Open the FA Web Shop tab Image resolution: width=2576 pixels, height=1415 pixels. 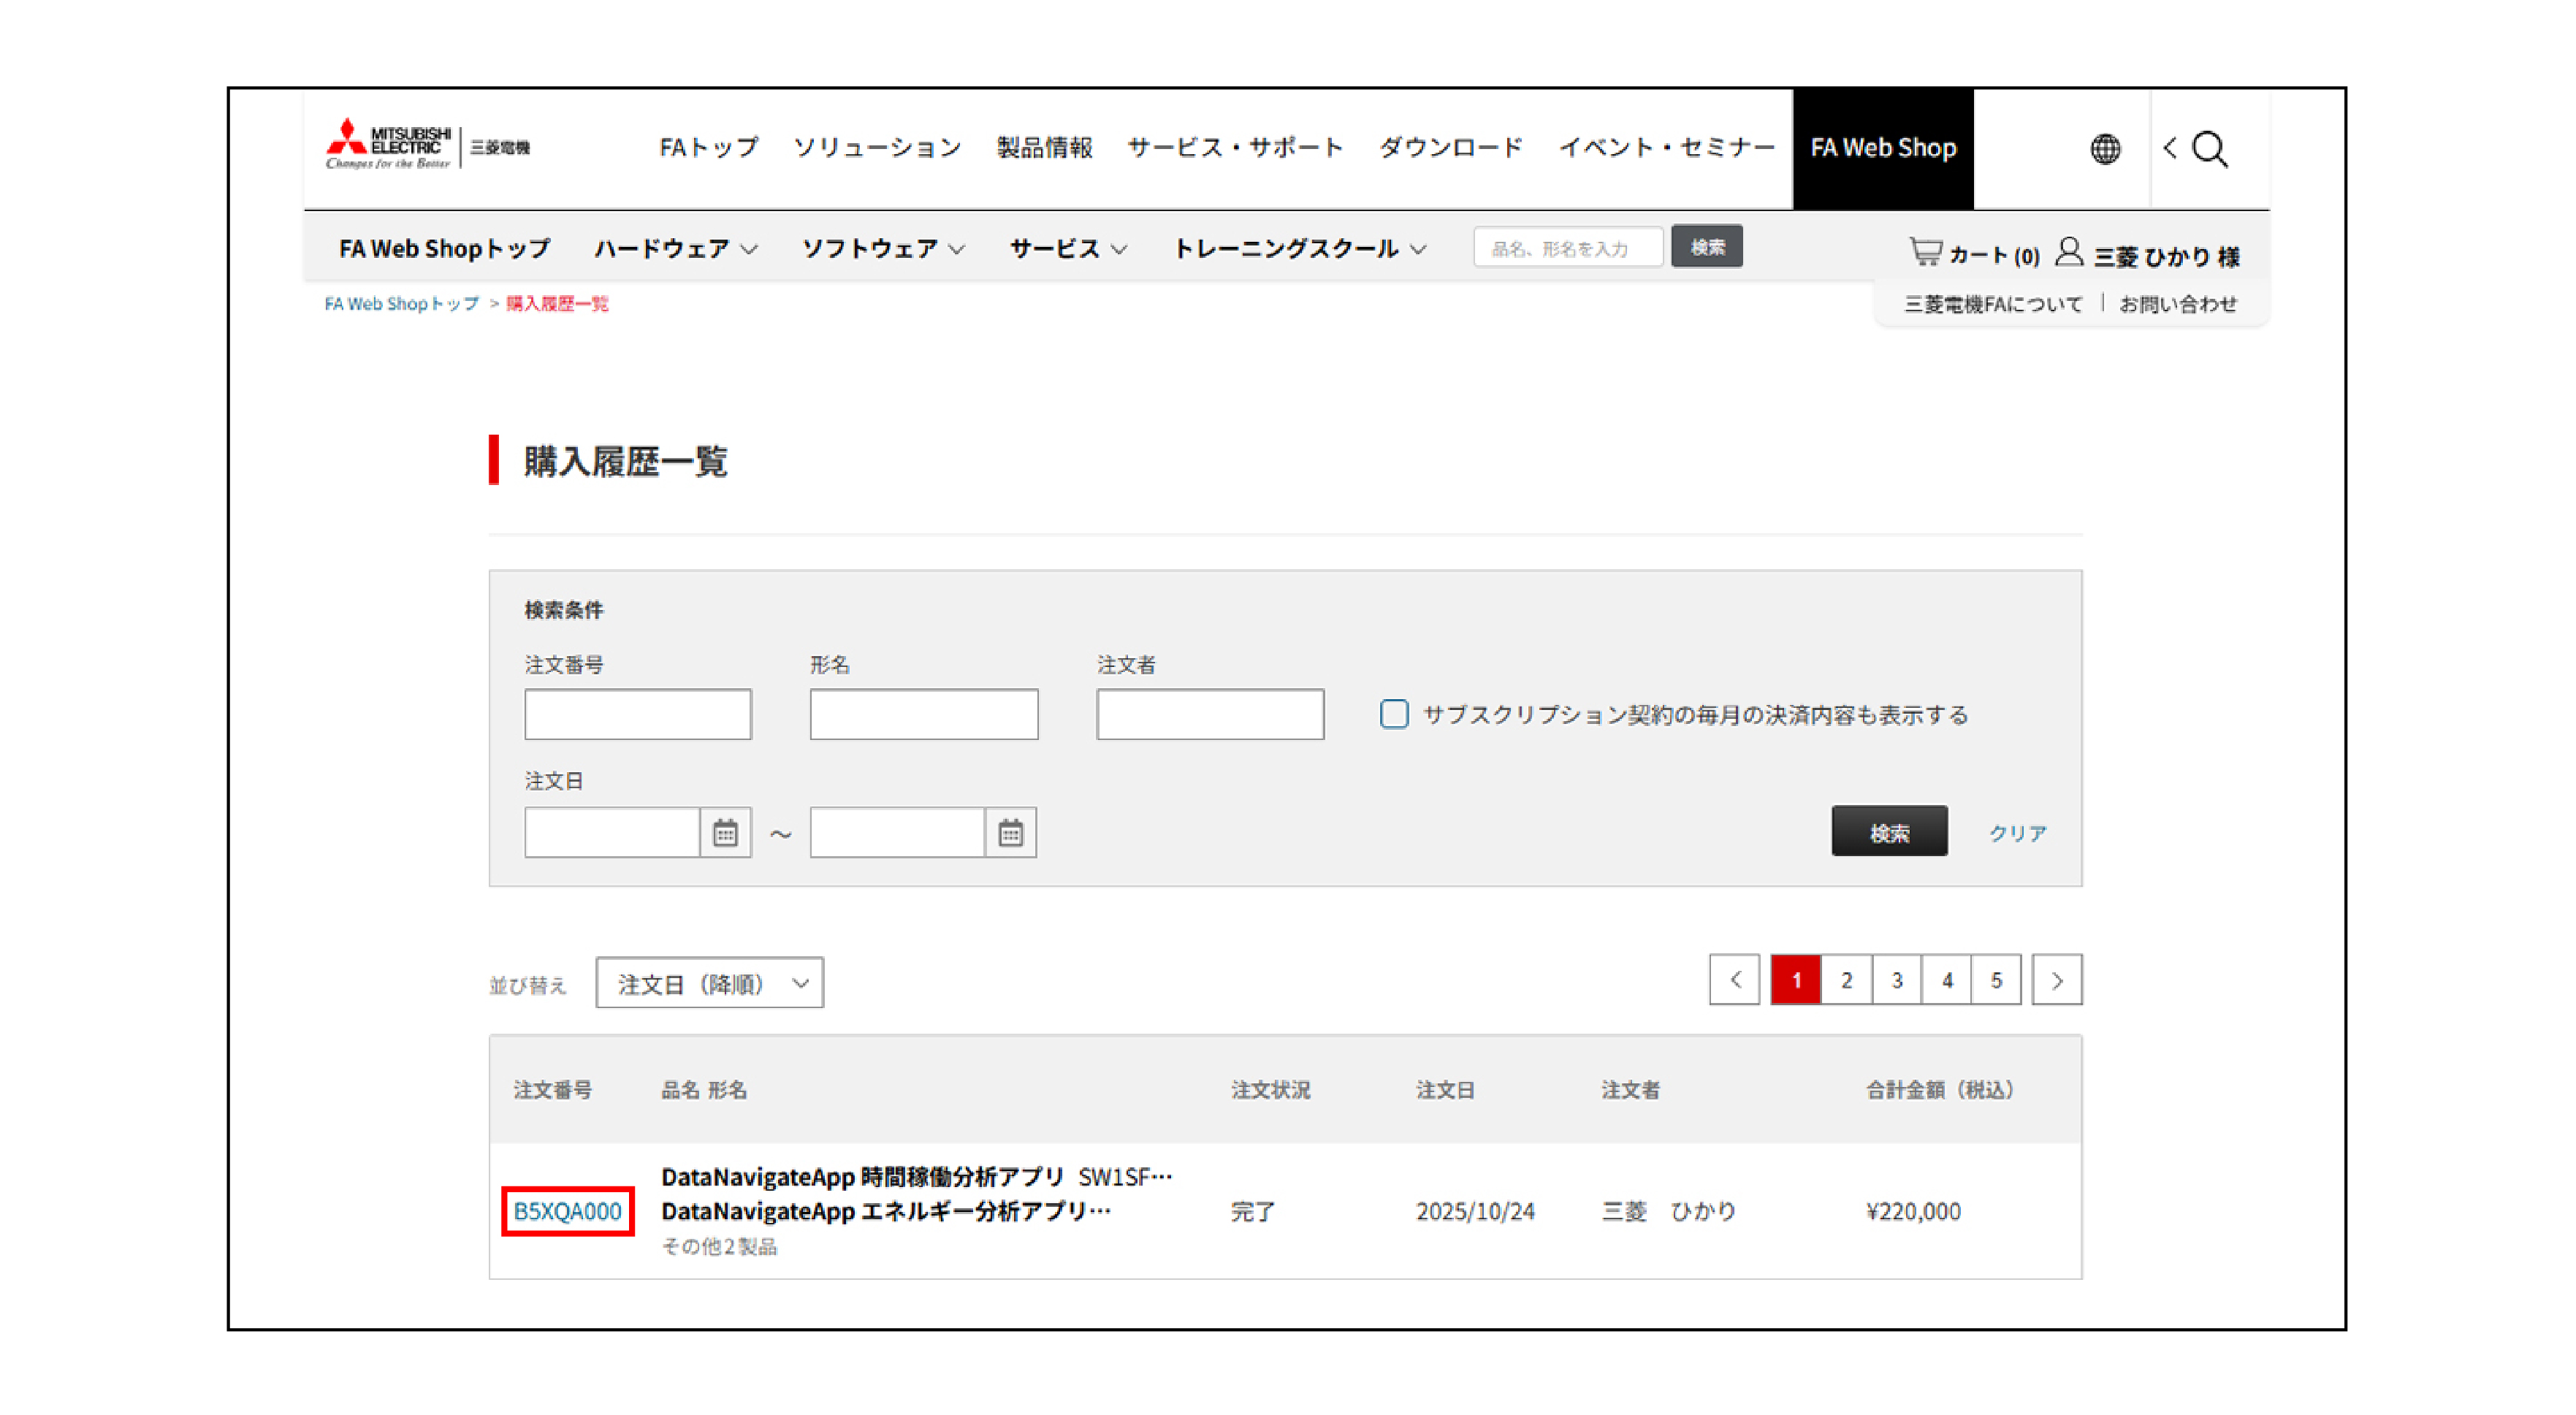point(1882,147)
